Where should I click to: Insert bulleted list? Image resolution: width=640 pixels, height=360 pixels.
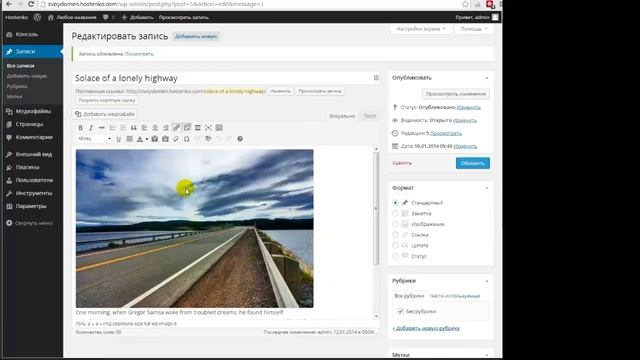coord(112,128)
